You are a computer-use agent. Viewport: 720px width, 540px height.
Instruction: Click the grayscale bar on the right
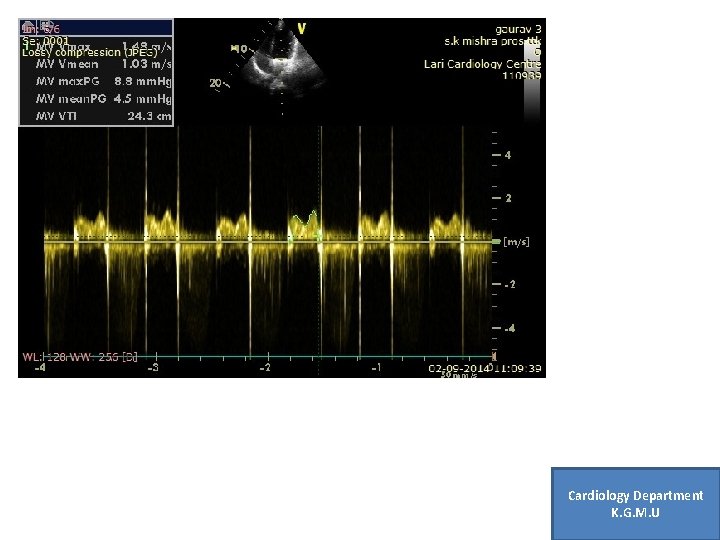532,82
